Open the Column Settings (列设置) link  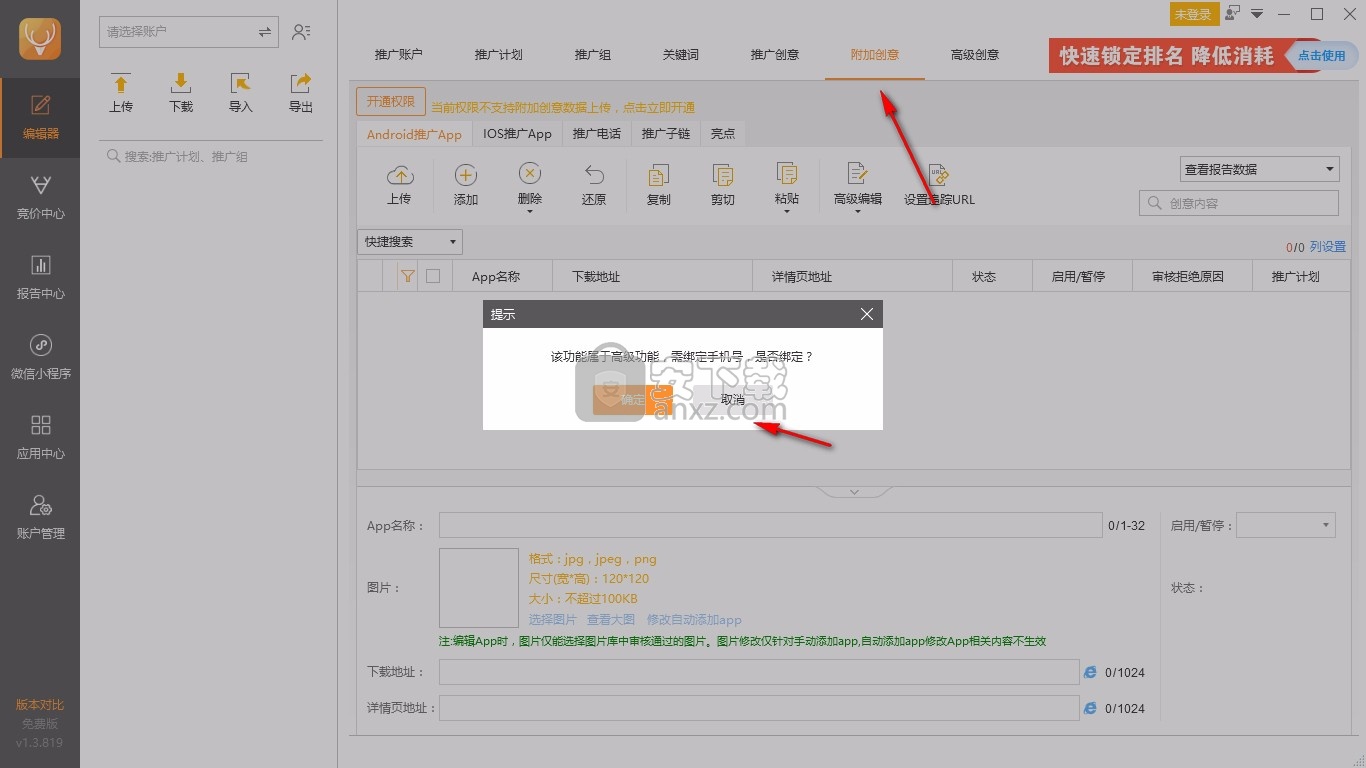click(1328, 247)
